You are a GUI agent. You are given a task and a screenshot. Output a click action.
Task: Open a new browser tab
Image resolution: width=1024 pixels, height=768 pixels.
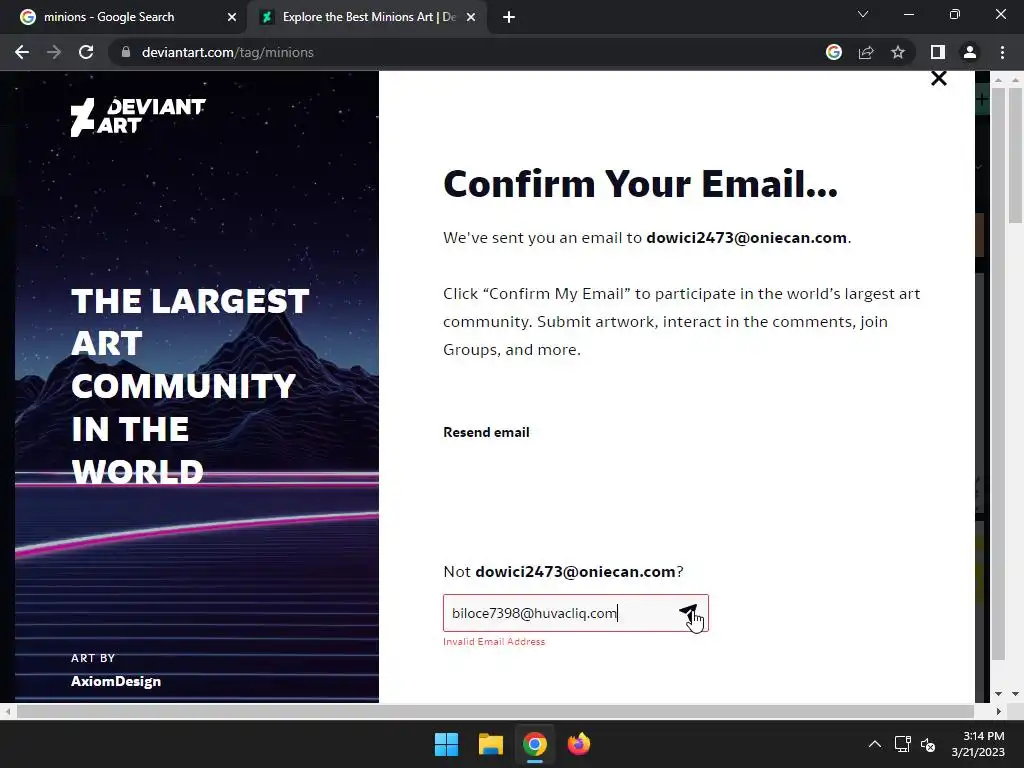[x=509, y=18]
